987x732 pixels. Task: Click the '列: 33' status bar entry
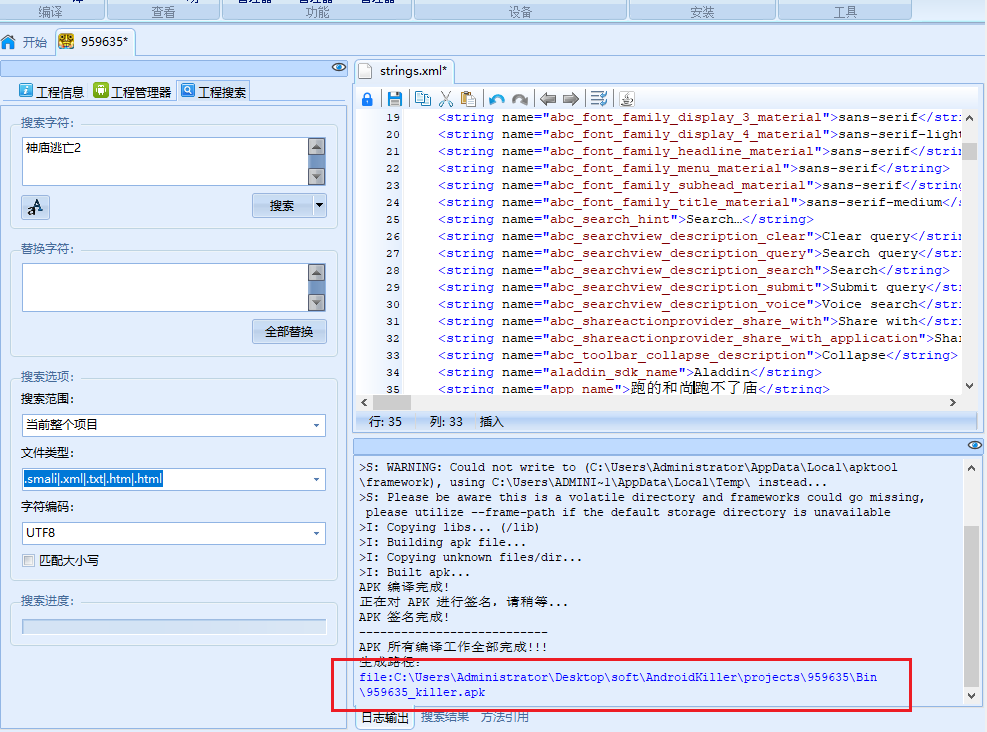click(x=446, y=422)
